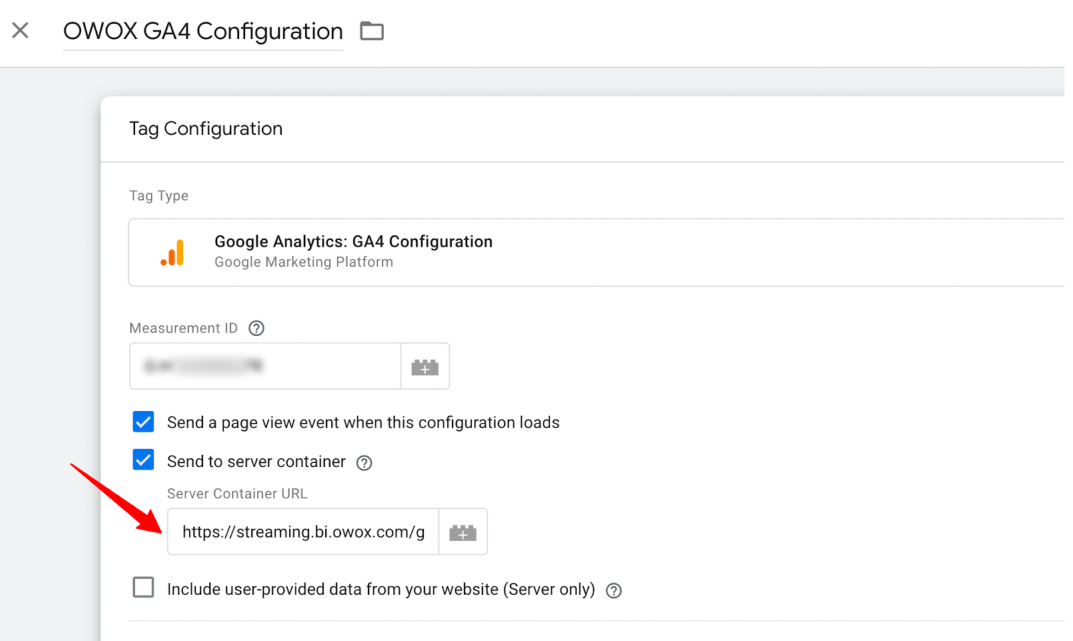Image resolution: width=1073 pixels, height=641 pixels.
Task: Select the GA4 Configuration tag type box
Action: point(597,252)
